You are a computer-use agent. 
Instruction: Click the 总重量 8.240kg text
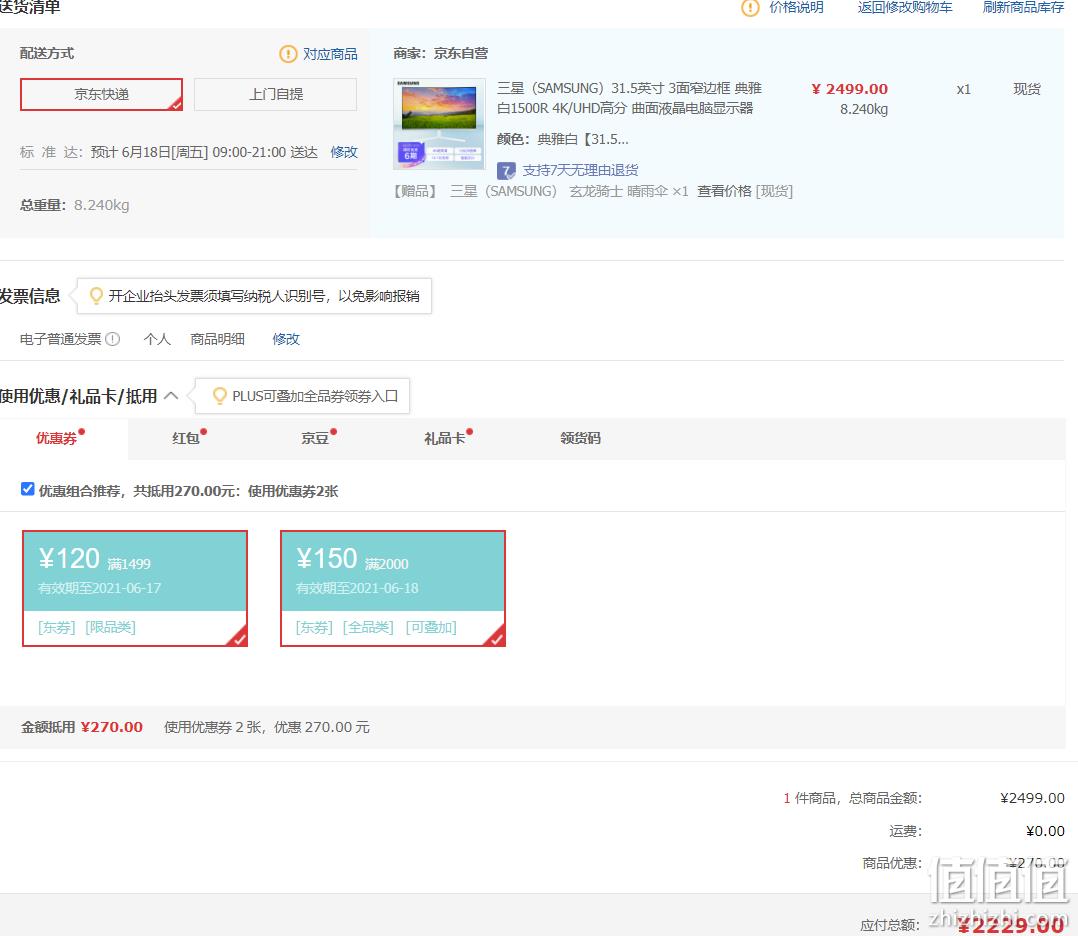click(74, 205)
